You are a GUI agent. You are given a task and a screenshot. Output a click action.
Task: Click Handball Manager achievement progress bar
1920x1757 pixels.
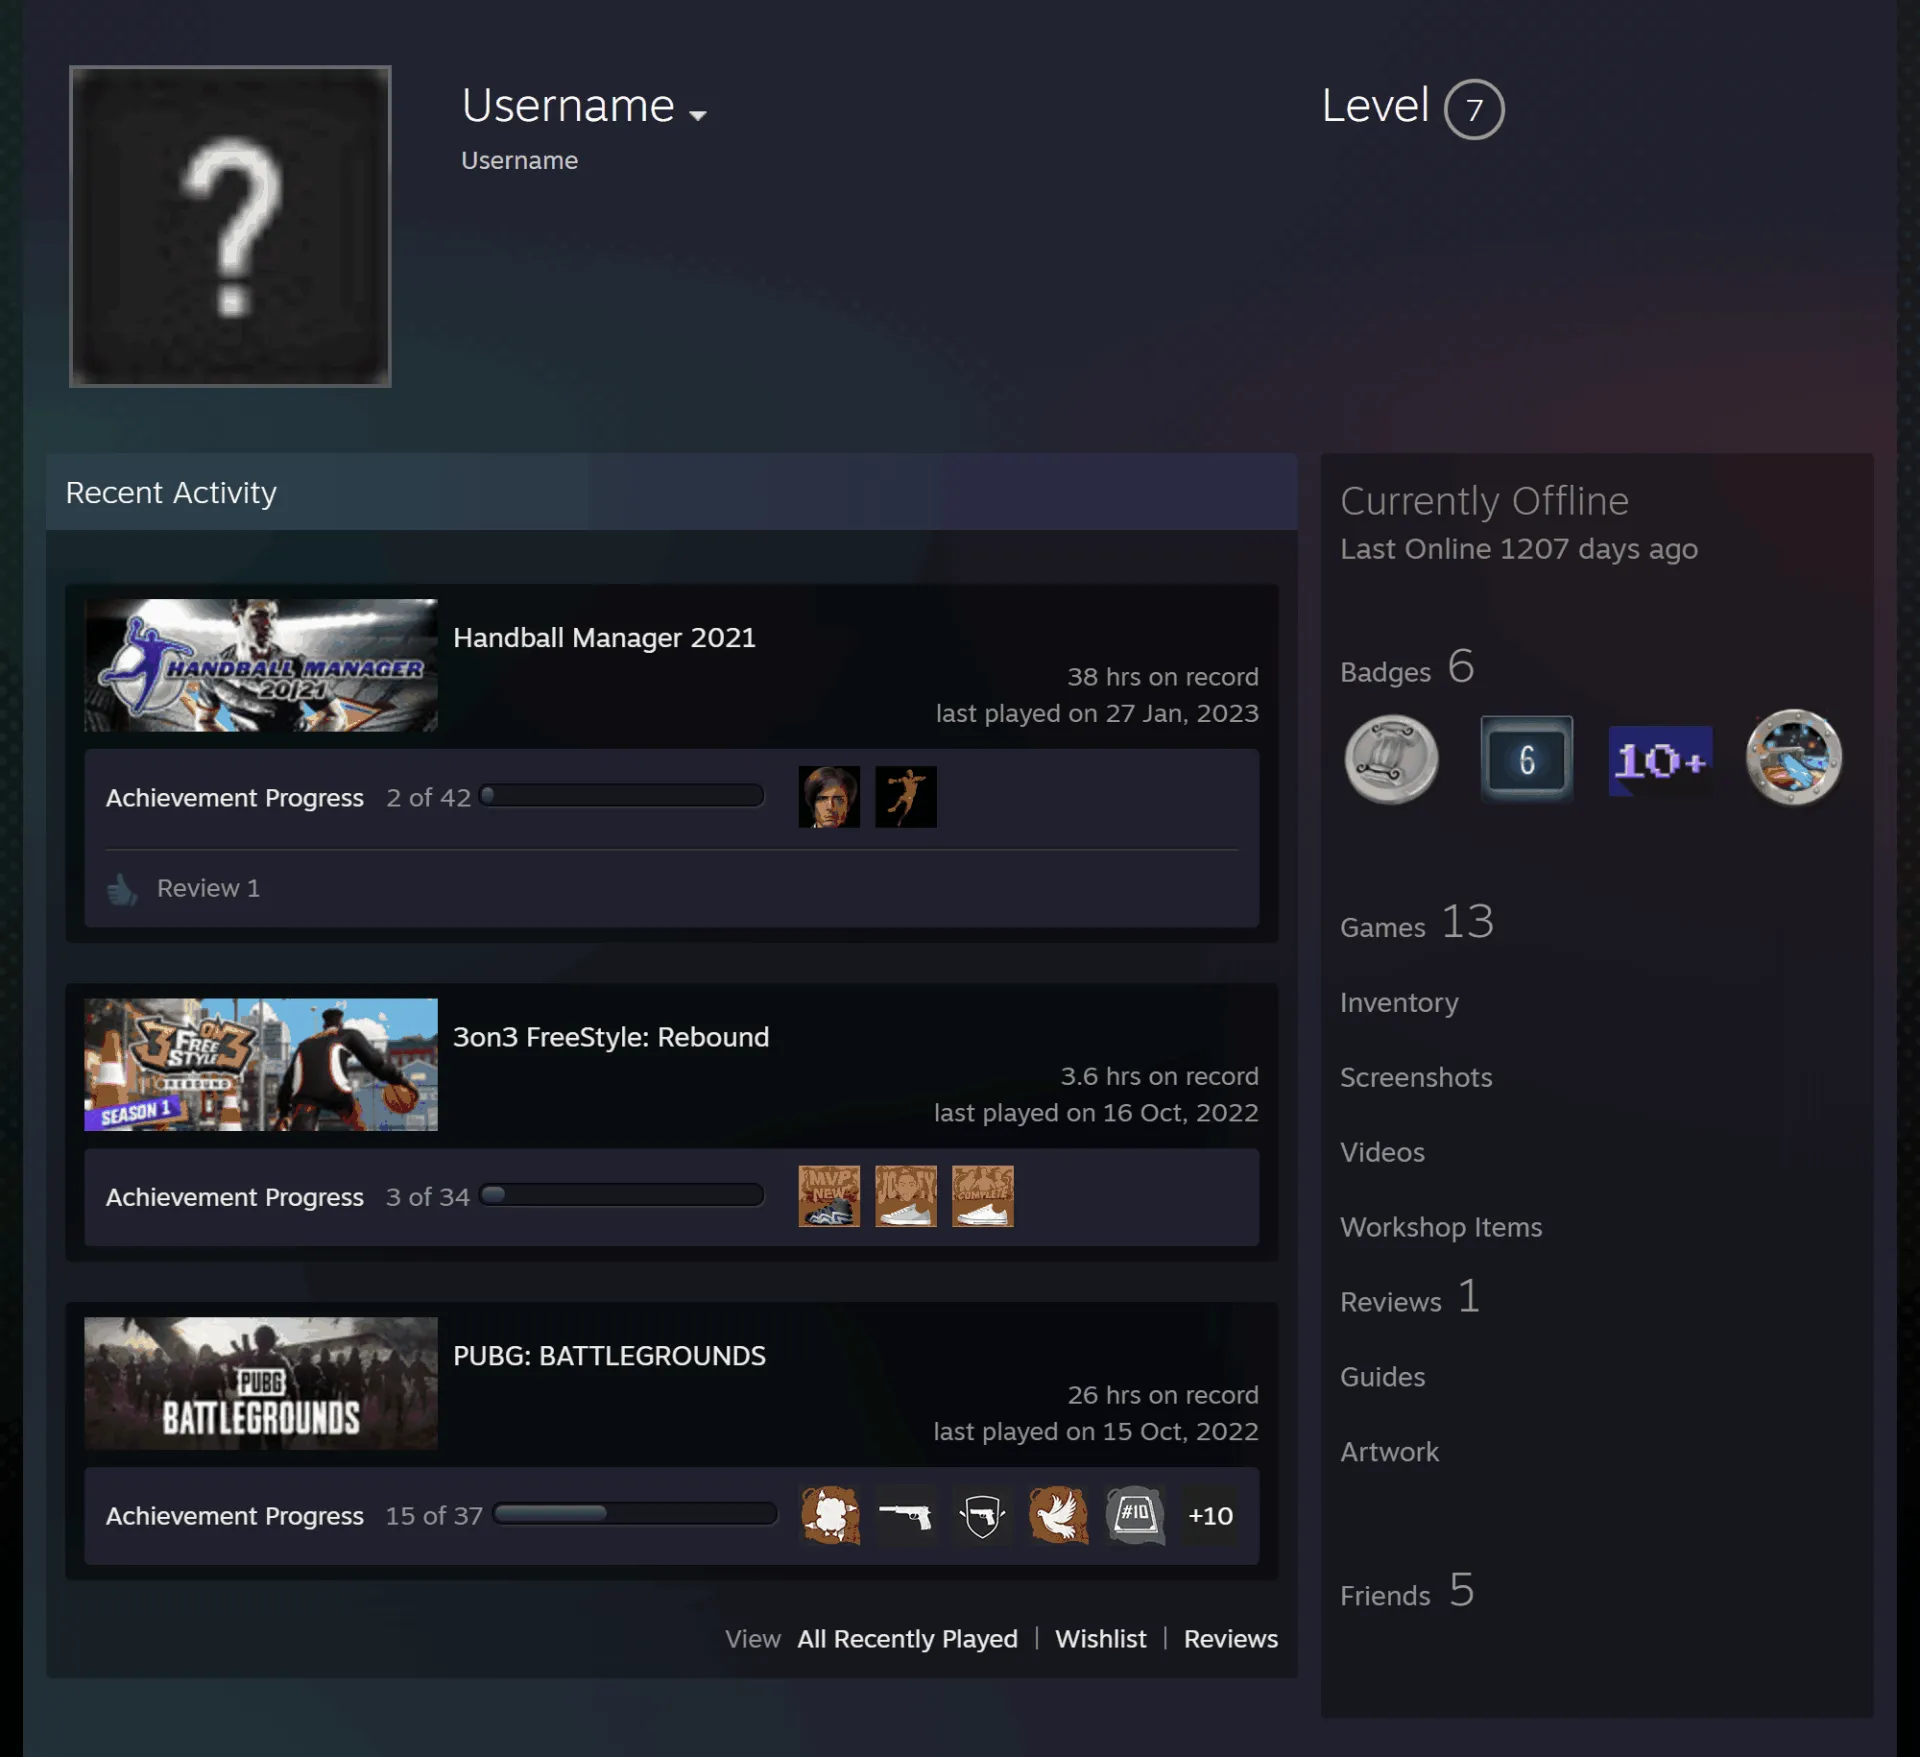click(x=622, y=796)
